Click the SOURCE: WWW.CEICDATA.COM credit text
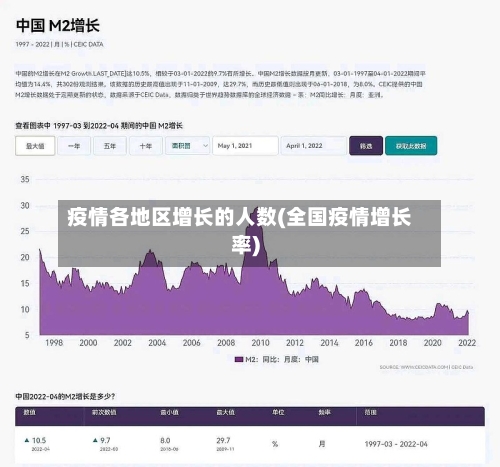 pyautogui.click(x=426, y=367)
